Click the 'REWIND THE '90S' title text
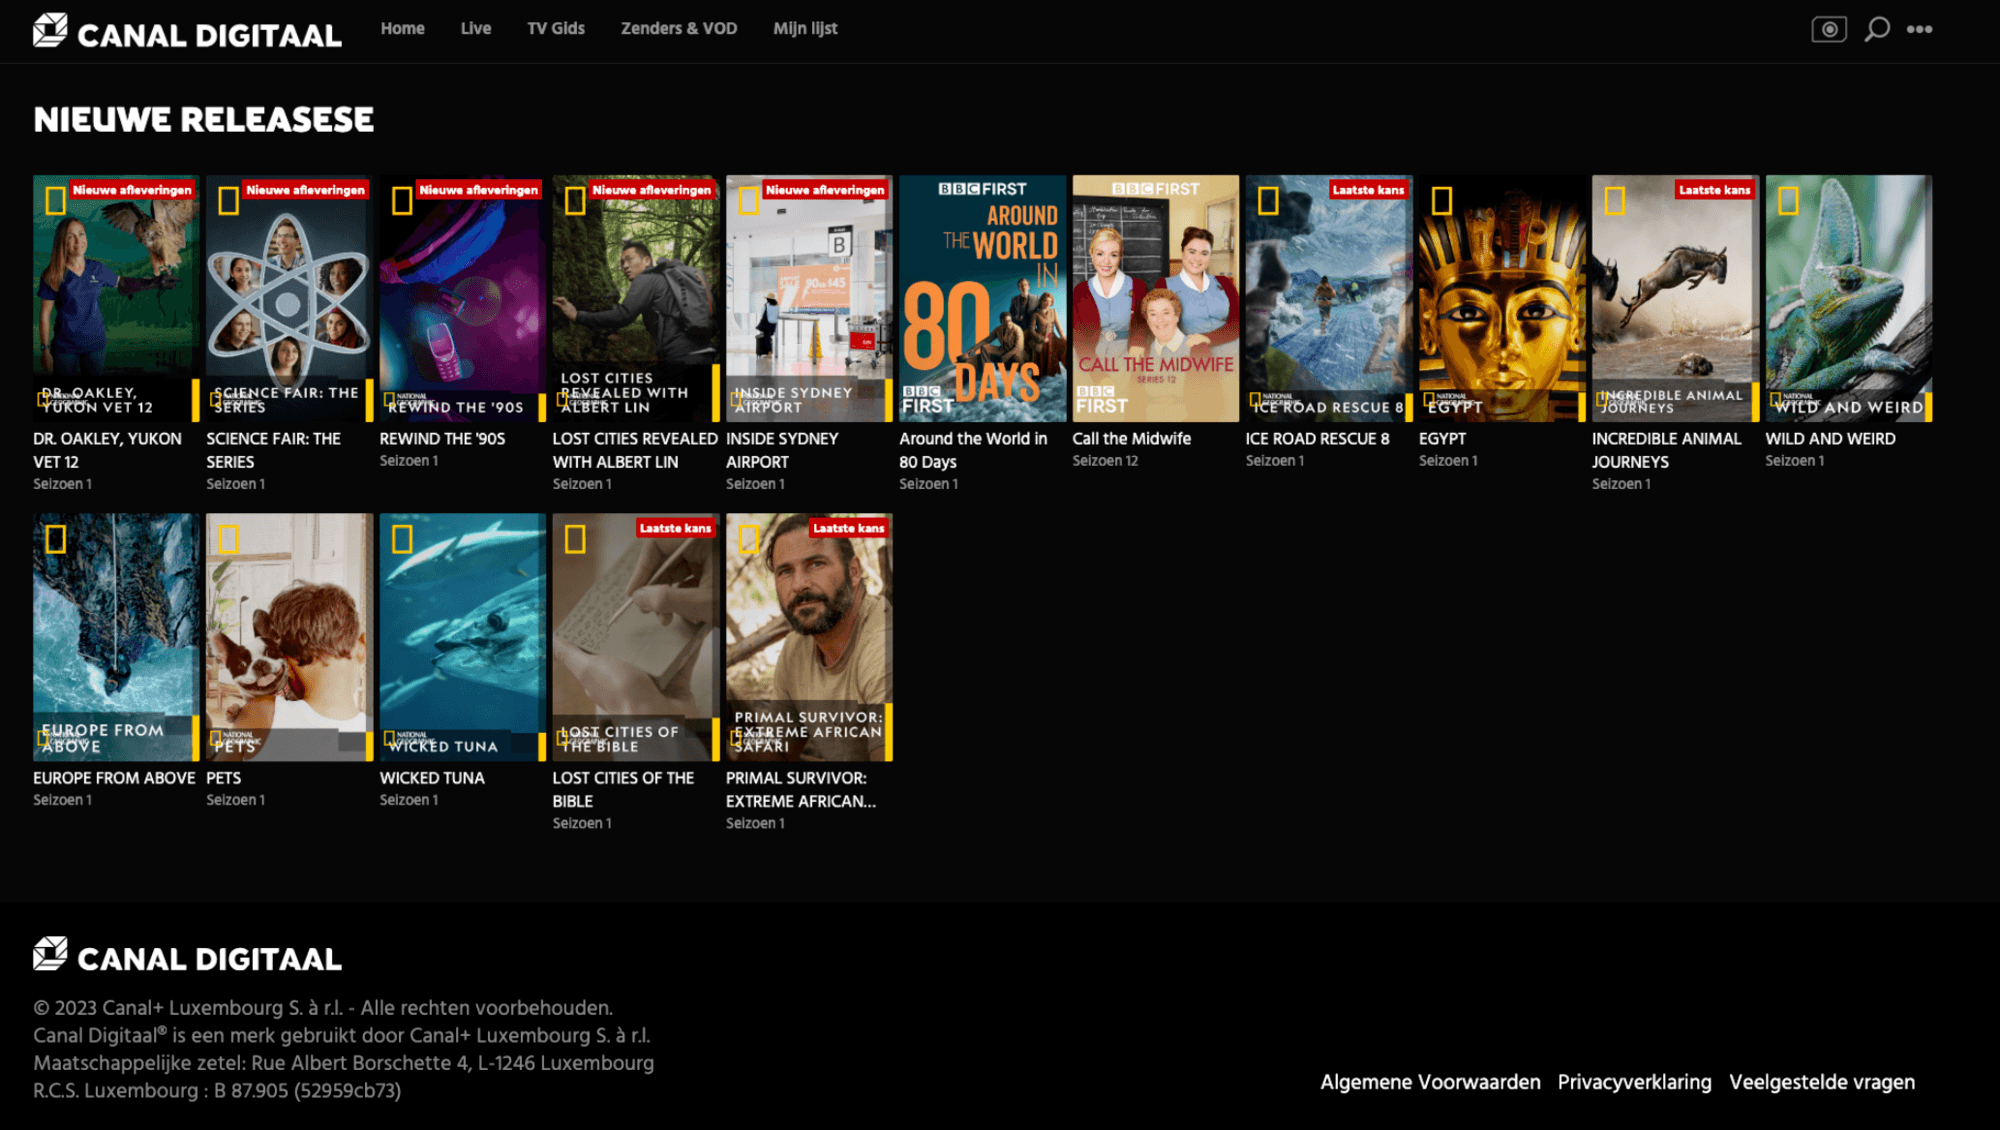The width and height of the screenshot is (2000, 1130). 442,438
